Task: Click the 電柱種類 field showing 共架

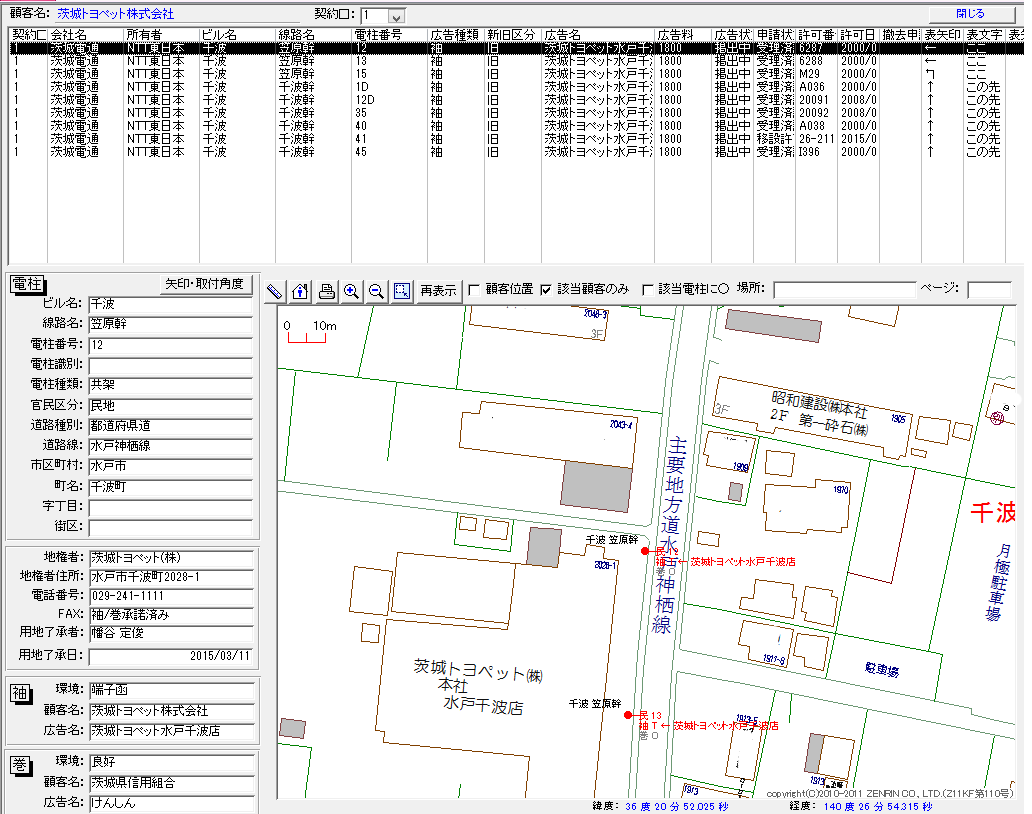Action: click(x=170, y=385)
